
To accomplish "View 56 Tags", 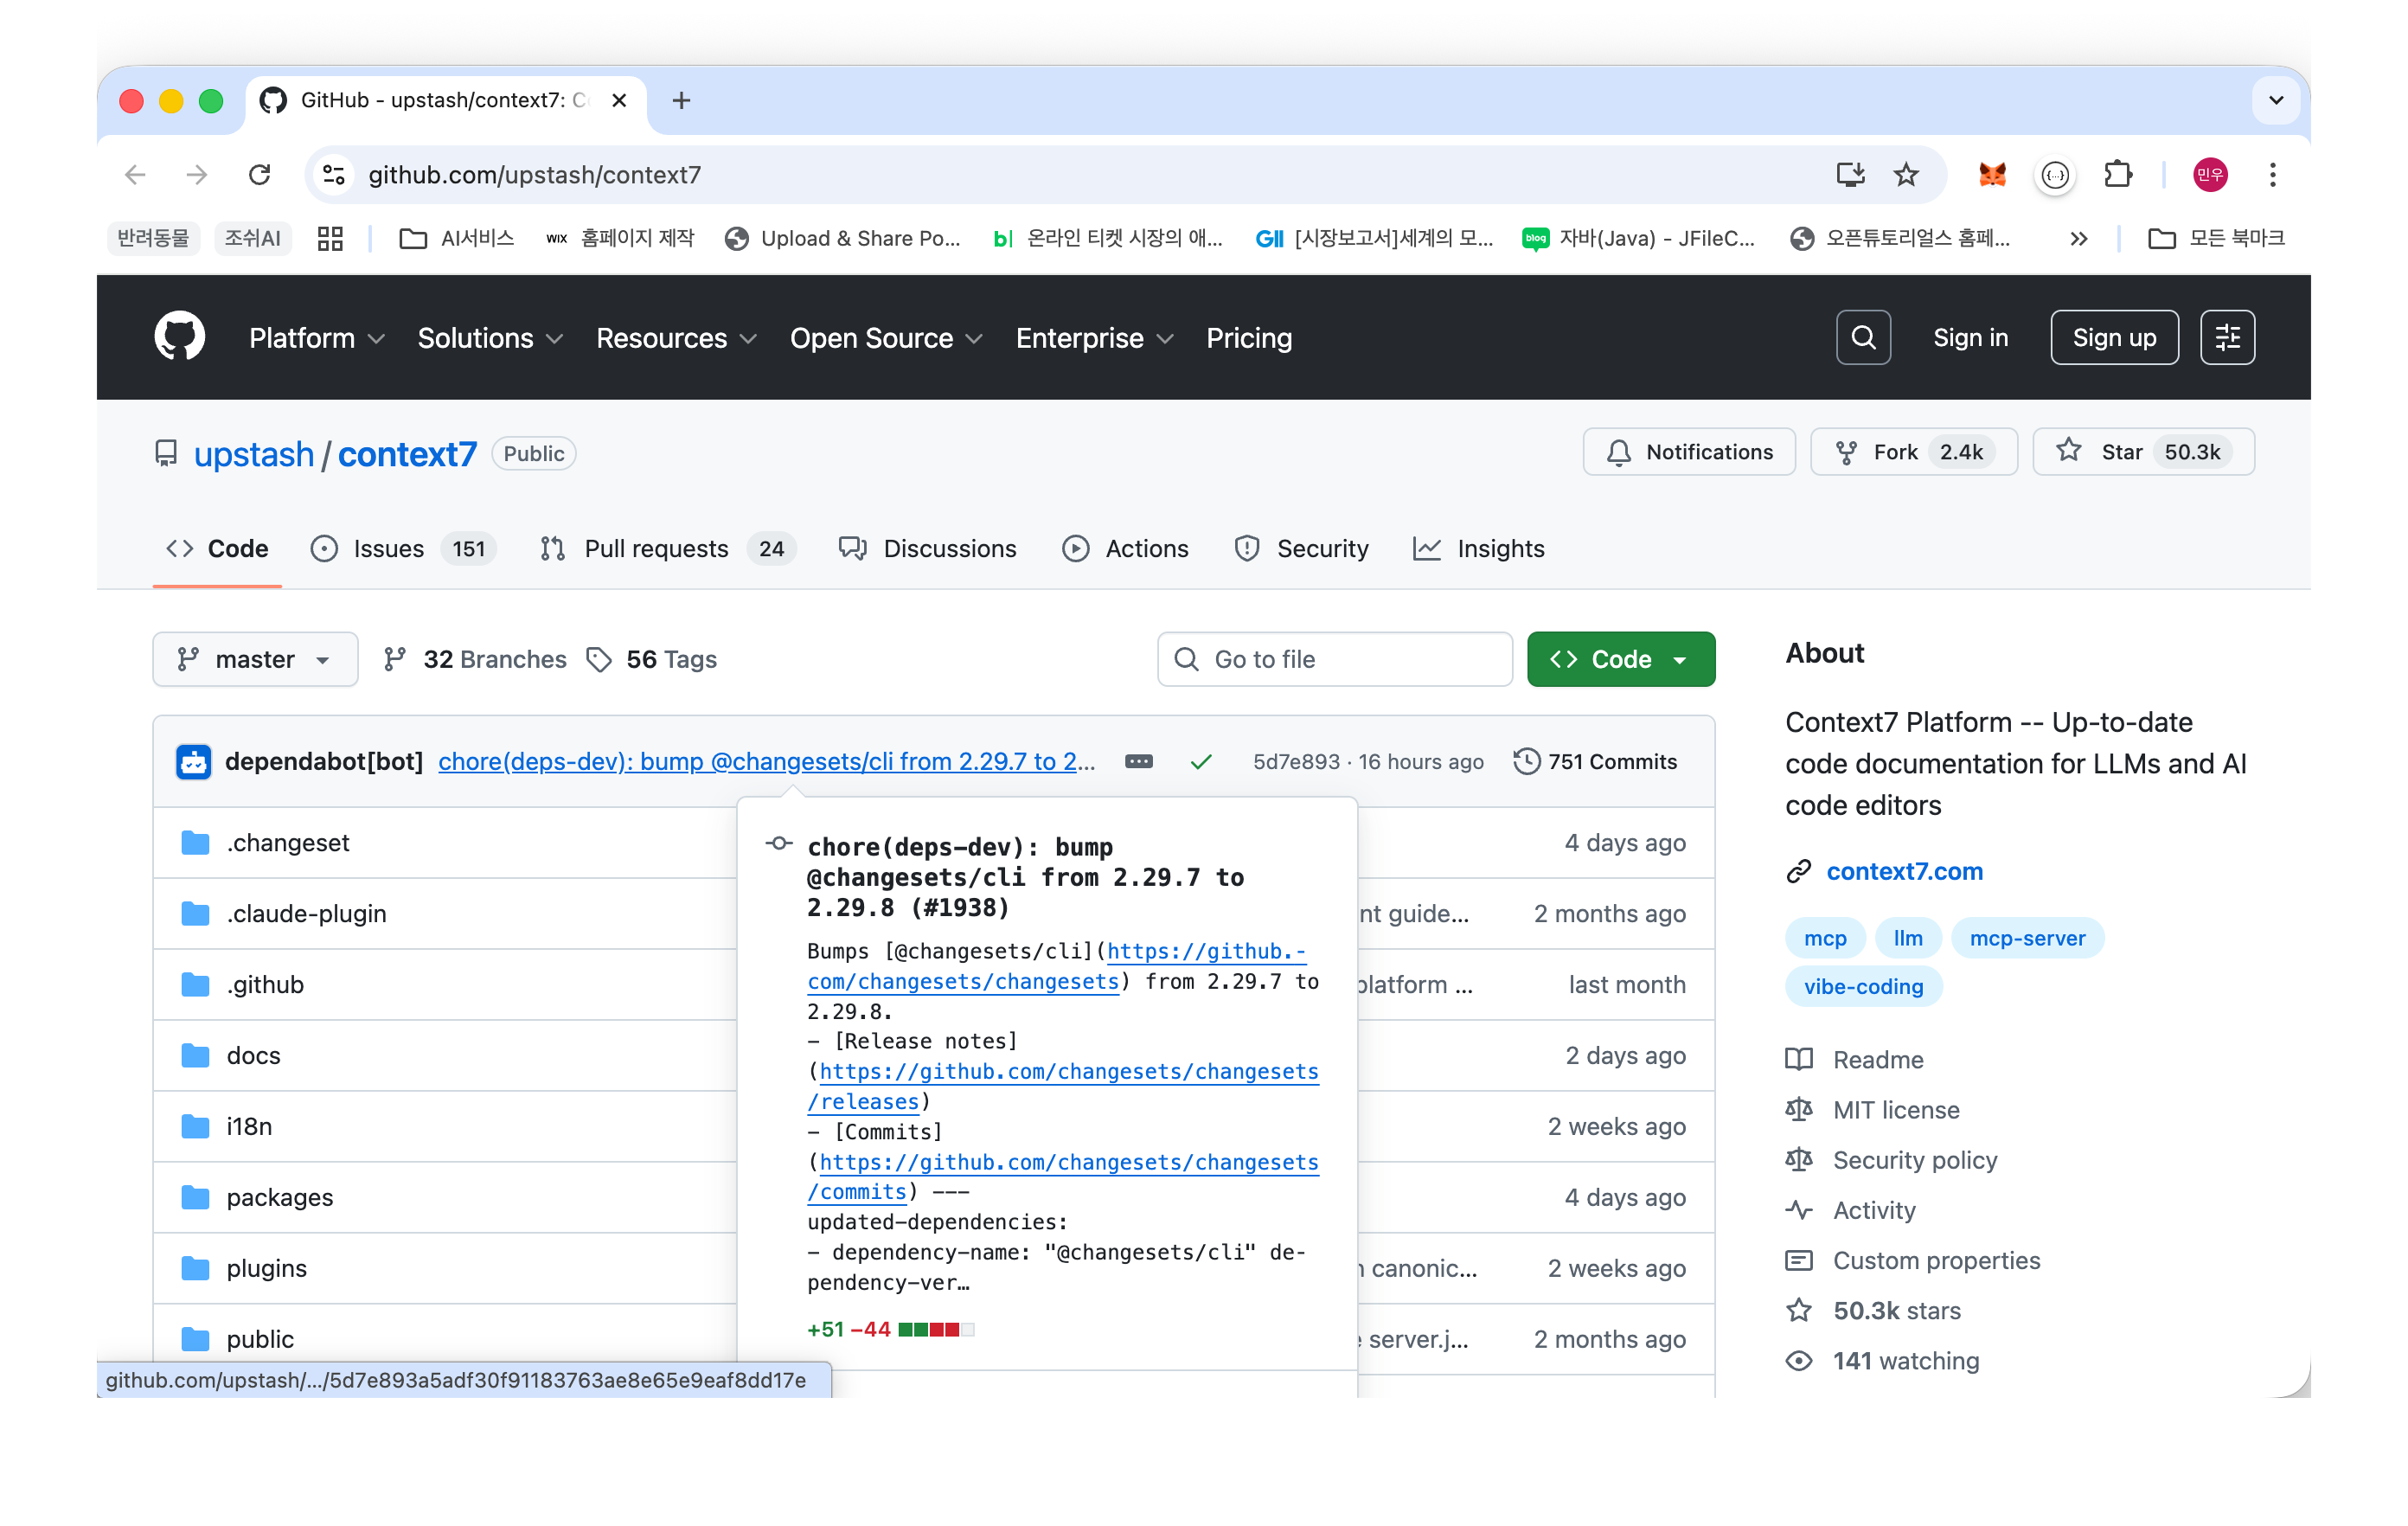I will [x=652, y=659].
